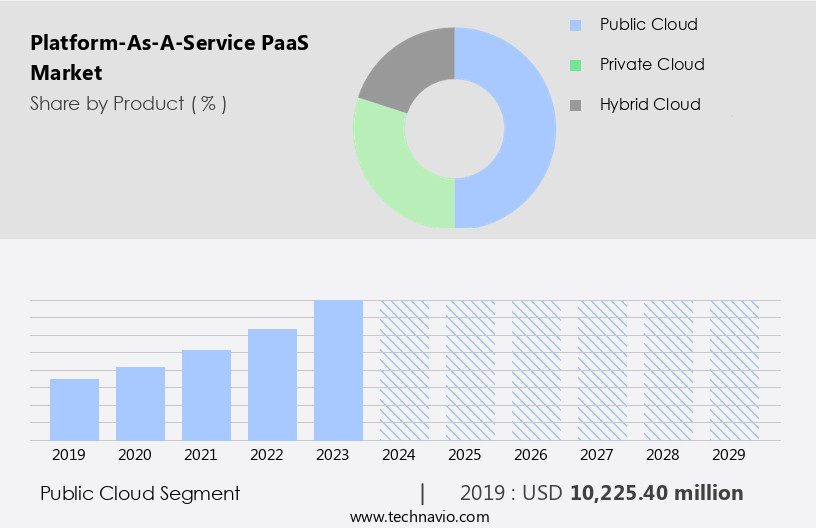Select the Private Cloud legend label
The width and height of the screenshot is (816, 528).
click(x=652, y=65)
